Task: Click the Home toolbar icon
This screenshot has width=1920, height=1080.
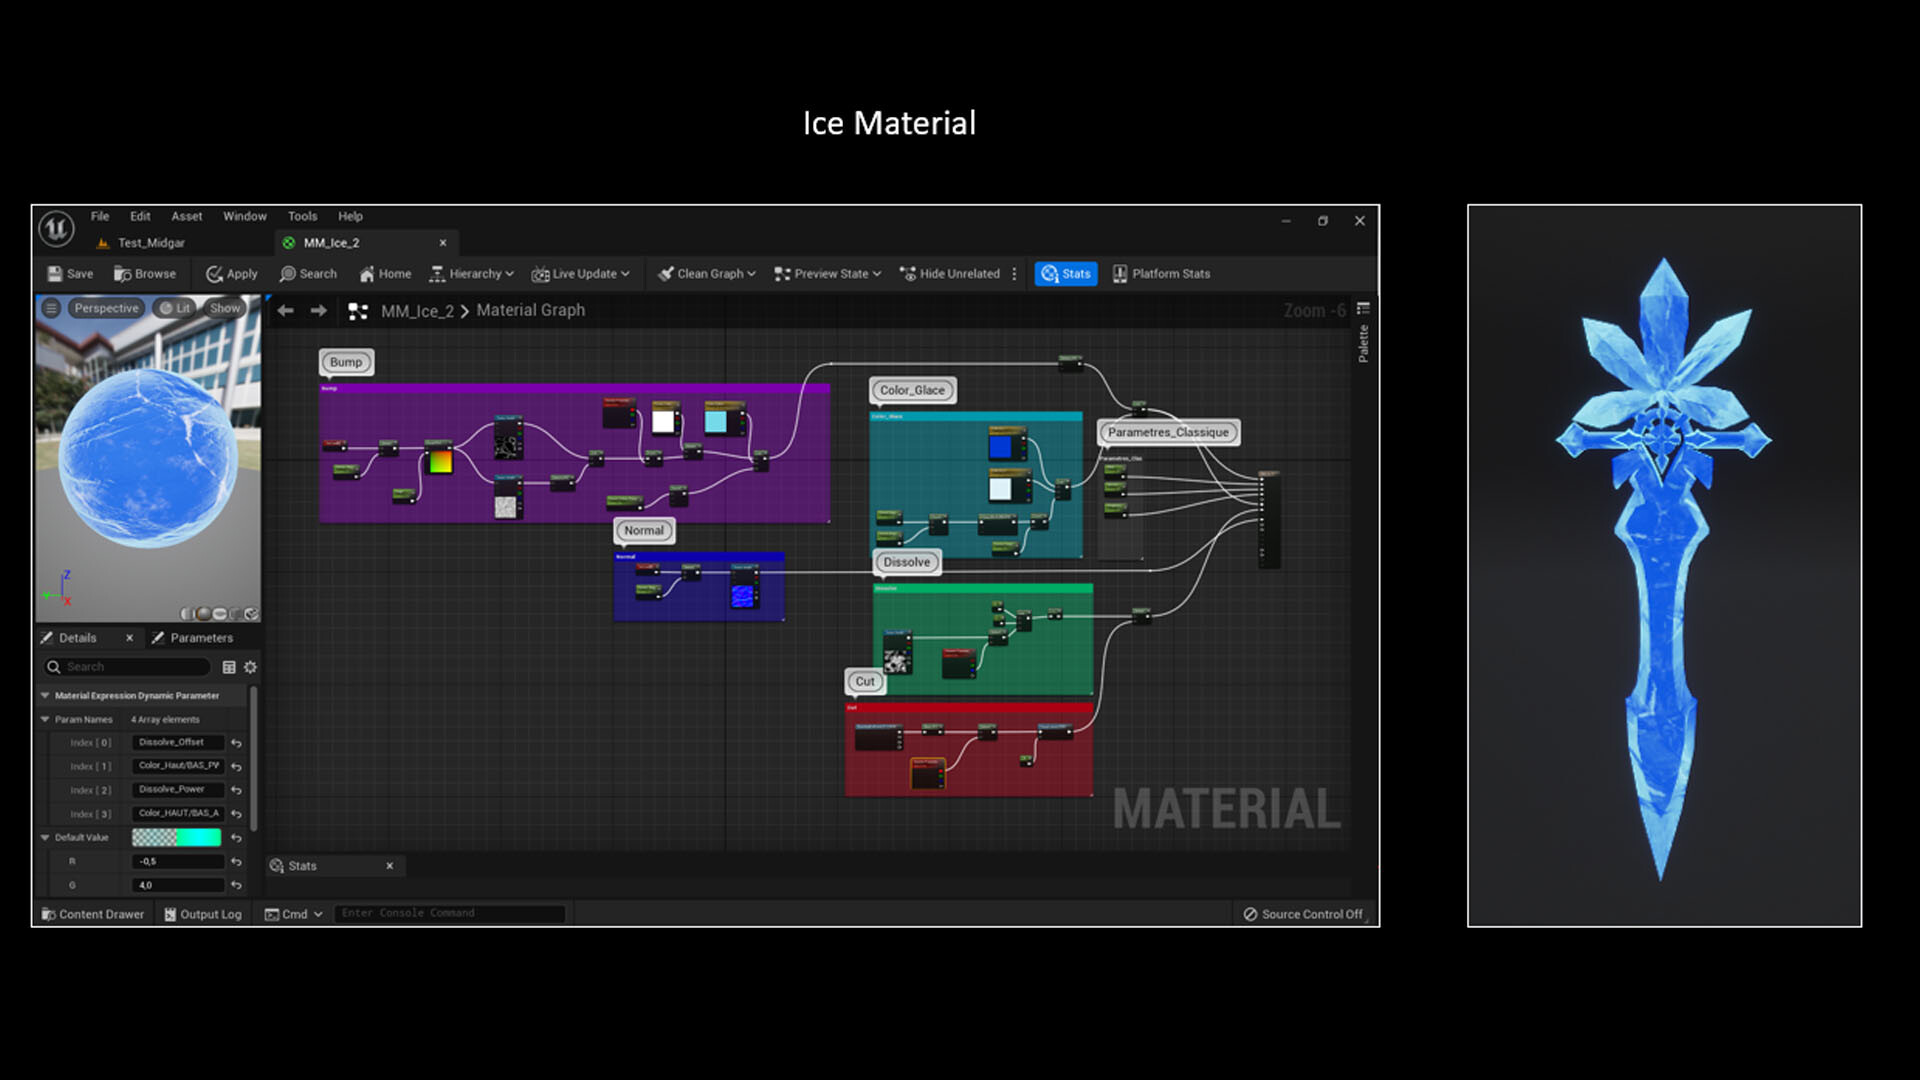Action: click(367, 274)
